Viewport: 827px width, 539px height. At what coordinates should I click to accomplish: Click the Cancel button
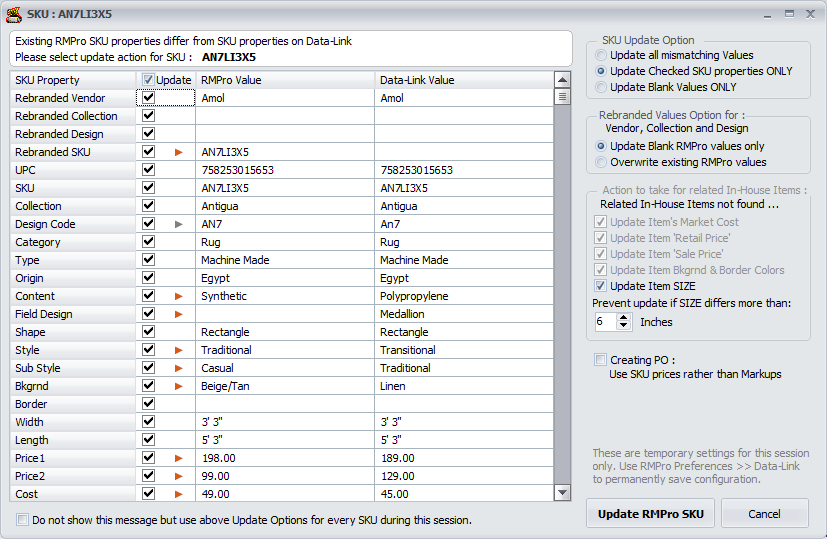point(764,514)
